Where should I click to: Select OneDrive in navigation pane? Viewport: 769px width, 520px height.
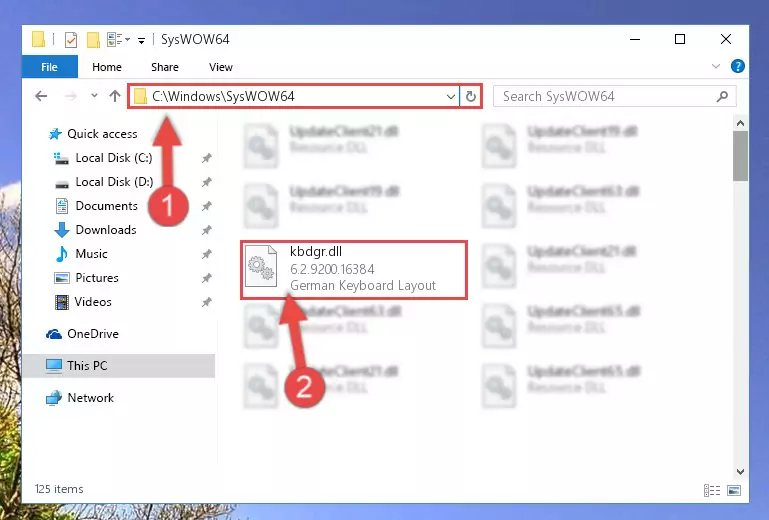(x=93, y=334)
